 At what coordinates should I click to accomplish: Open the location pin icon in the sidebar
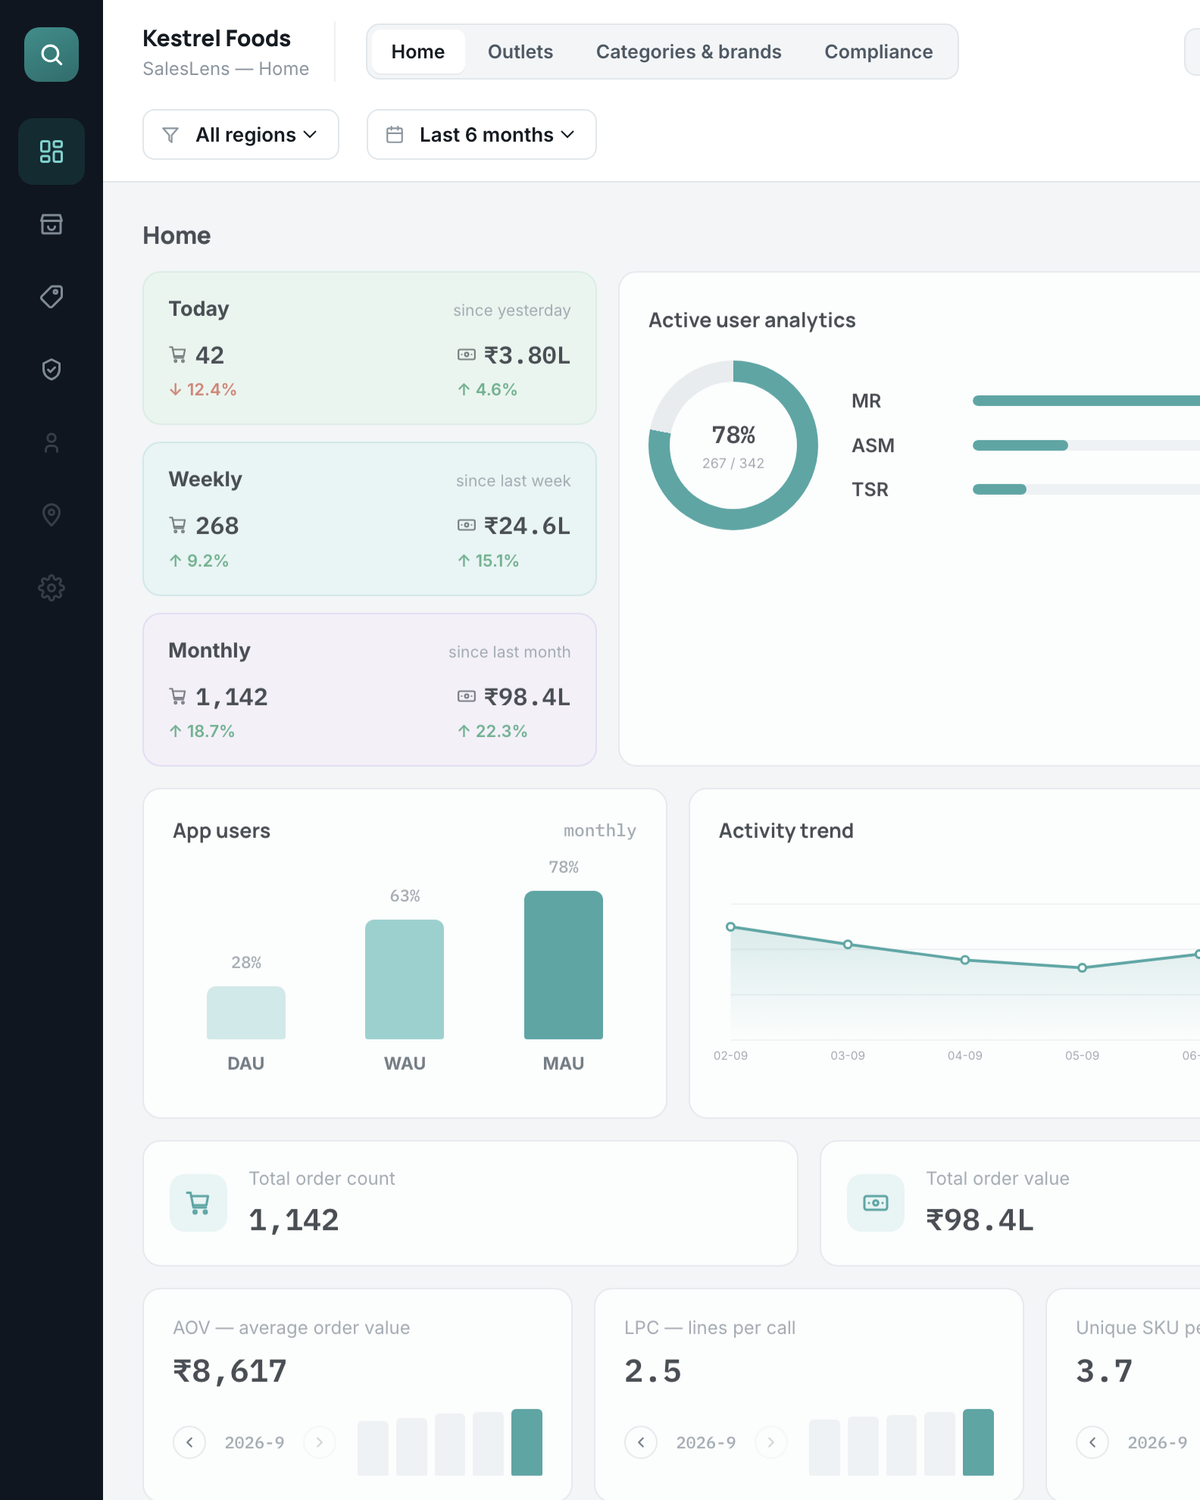[51, 514]
